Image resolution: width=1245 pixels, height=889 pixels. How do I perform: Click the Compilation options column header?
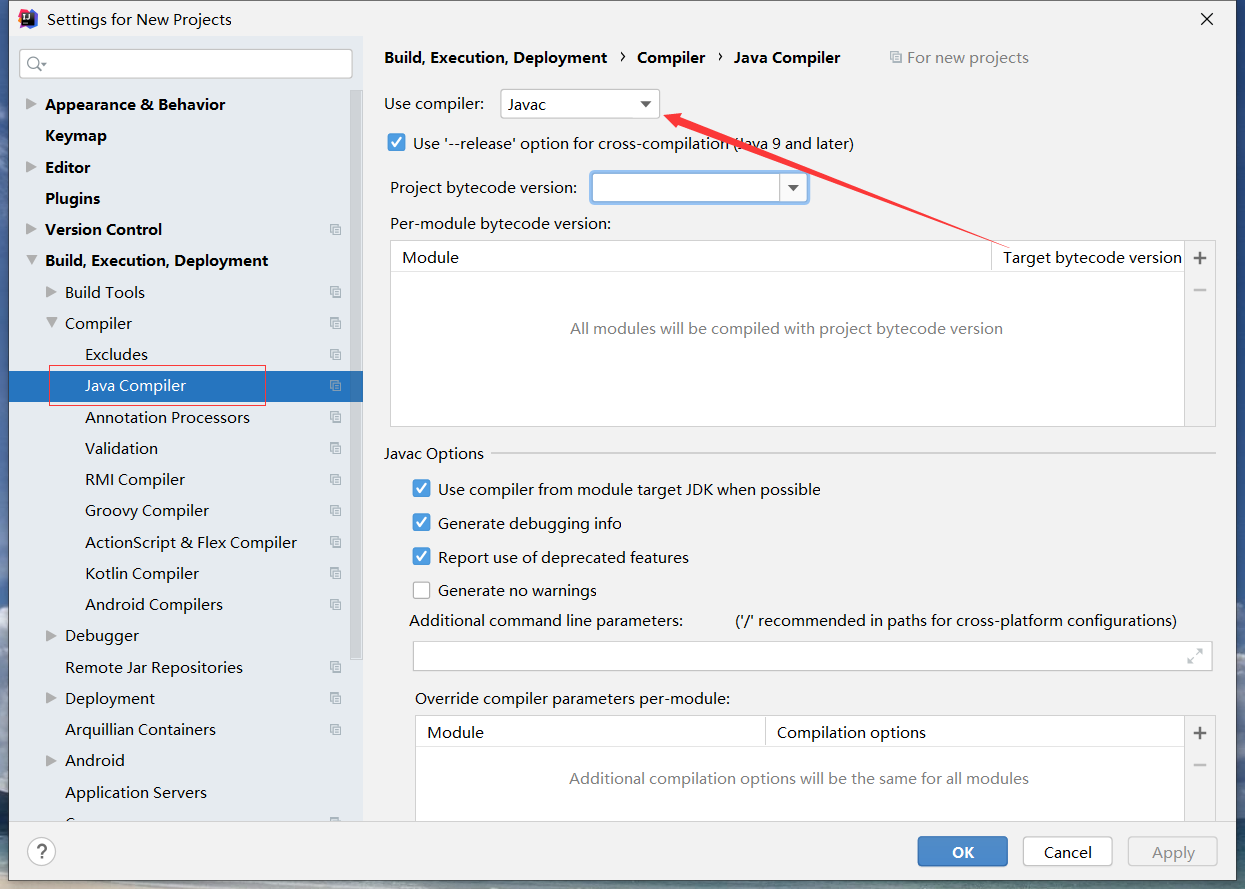pyautogui.click(x=852, y=732)
